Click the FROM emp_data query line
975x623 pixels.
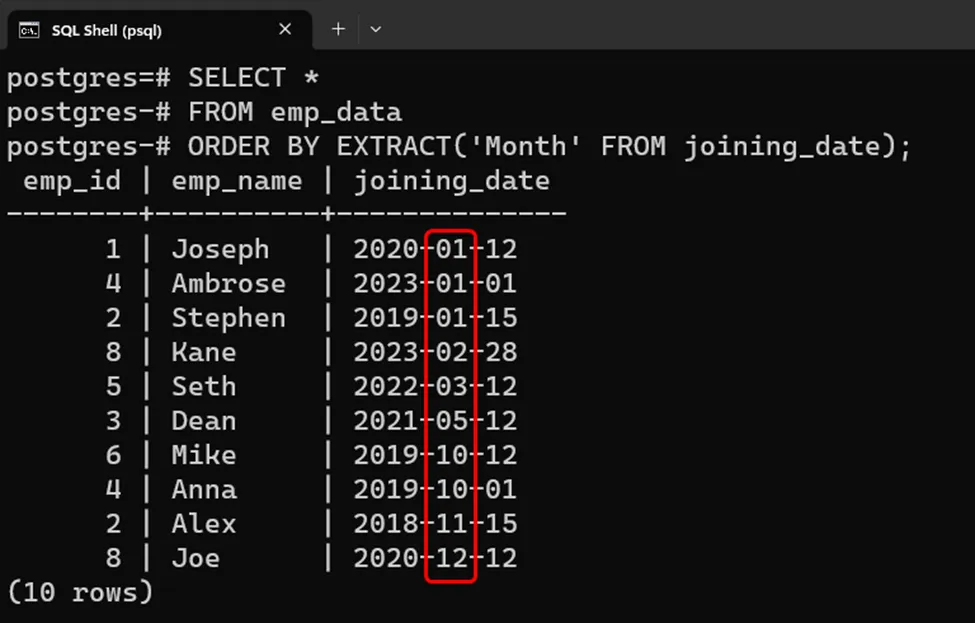pyautogui.click(x=204, y=112)
